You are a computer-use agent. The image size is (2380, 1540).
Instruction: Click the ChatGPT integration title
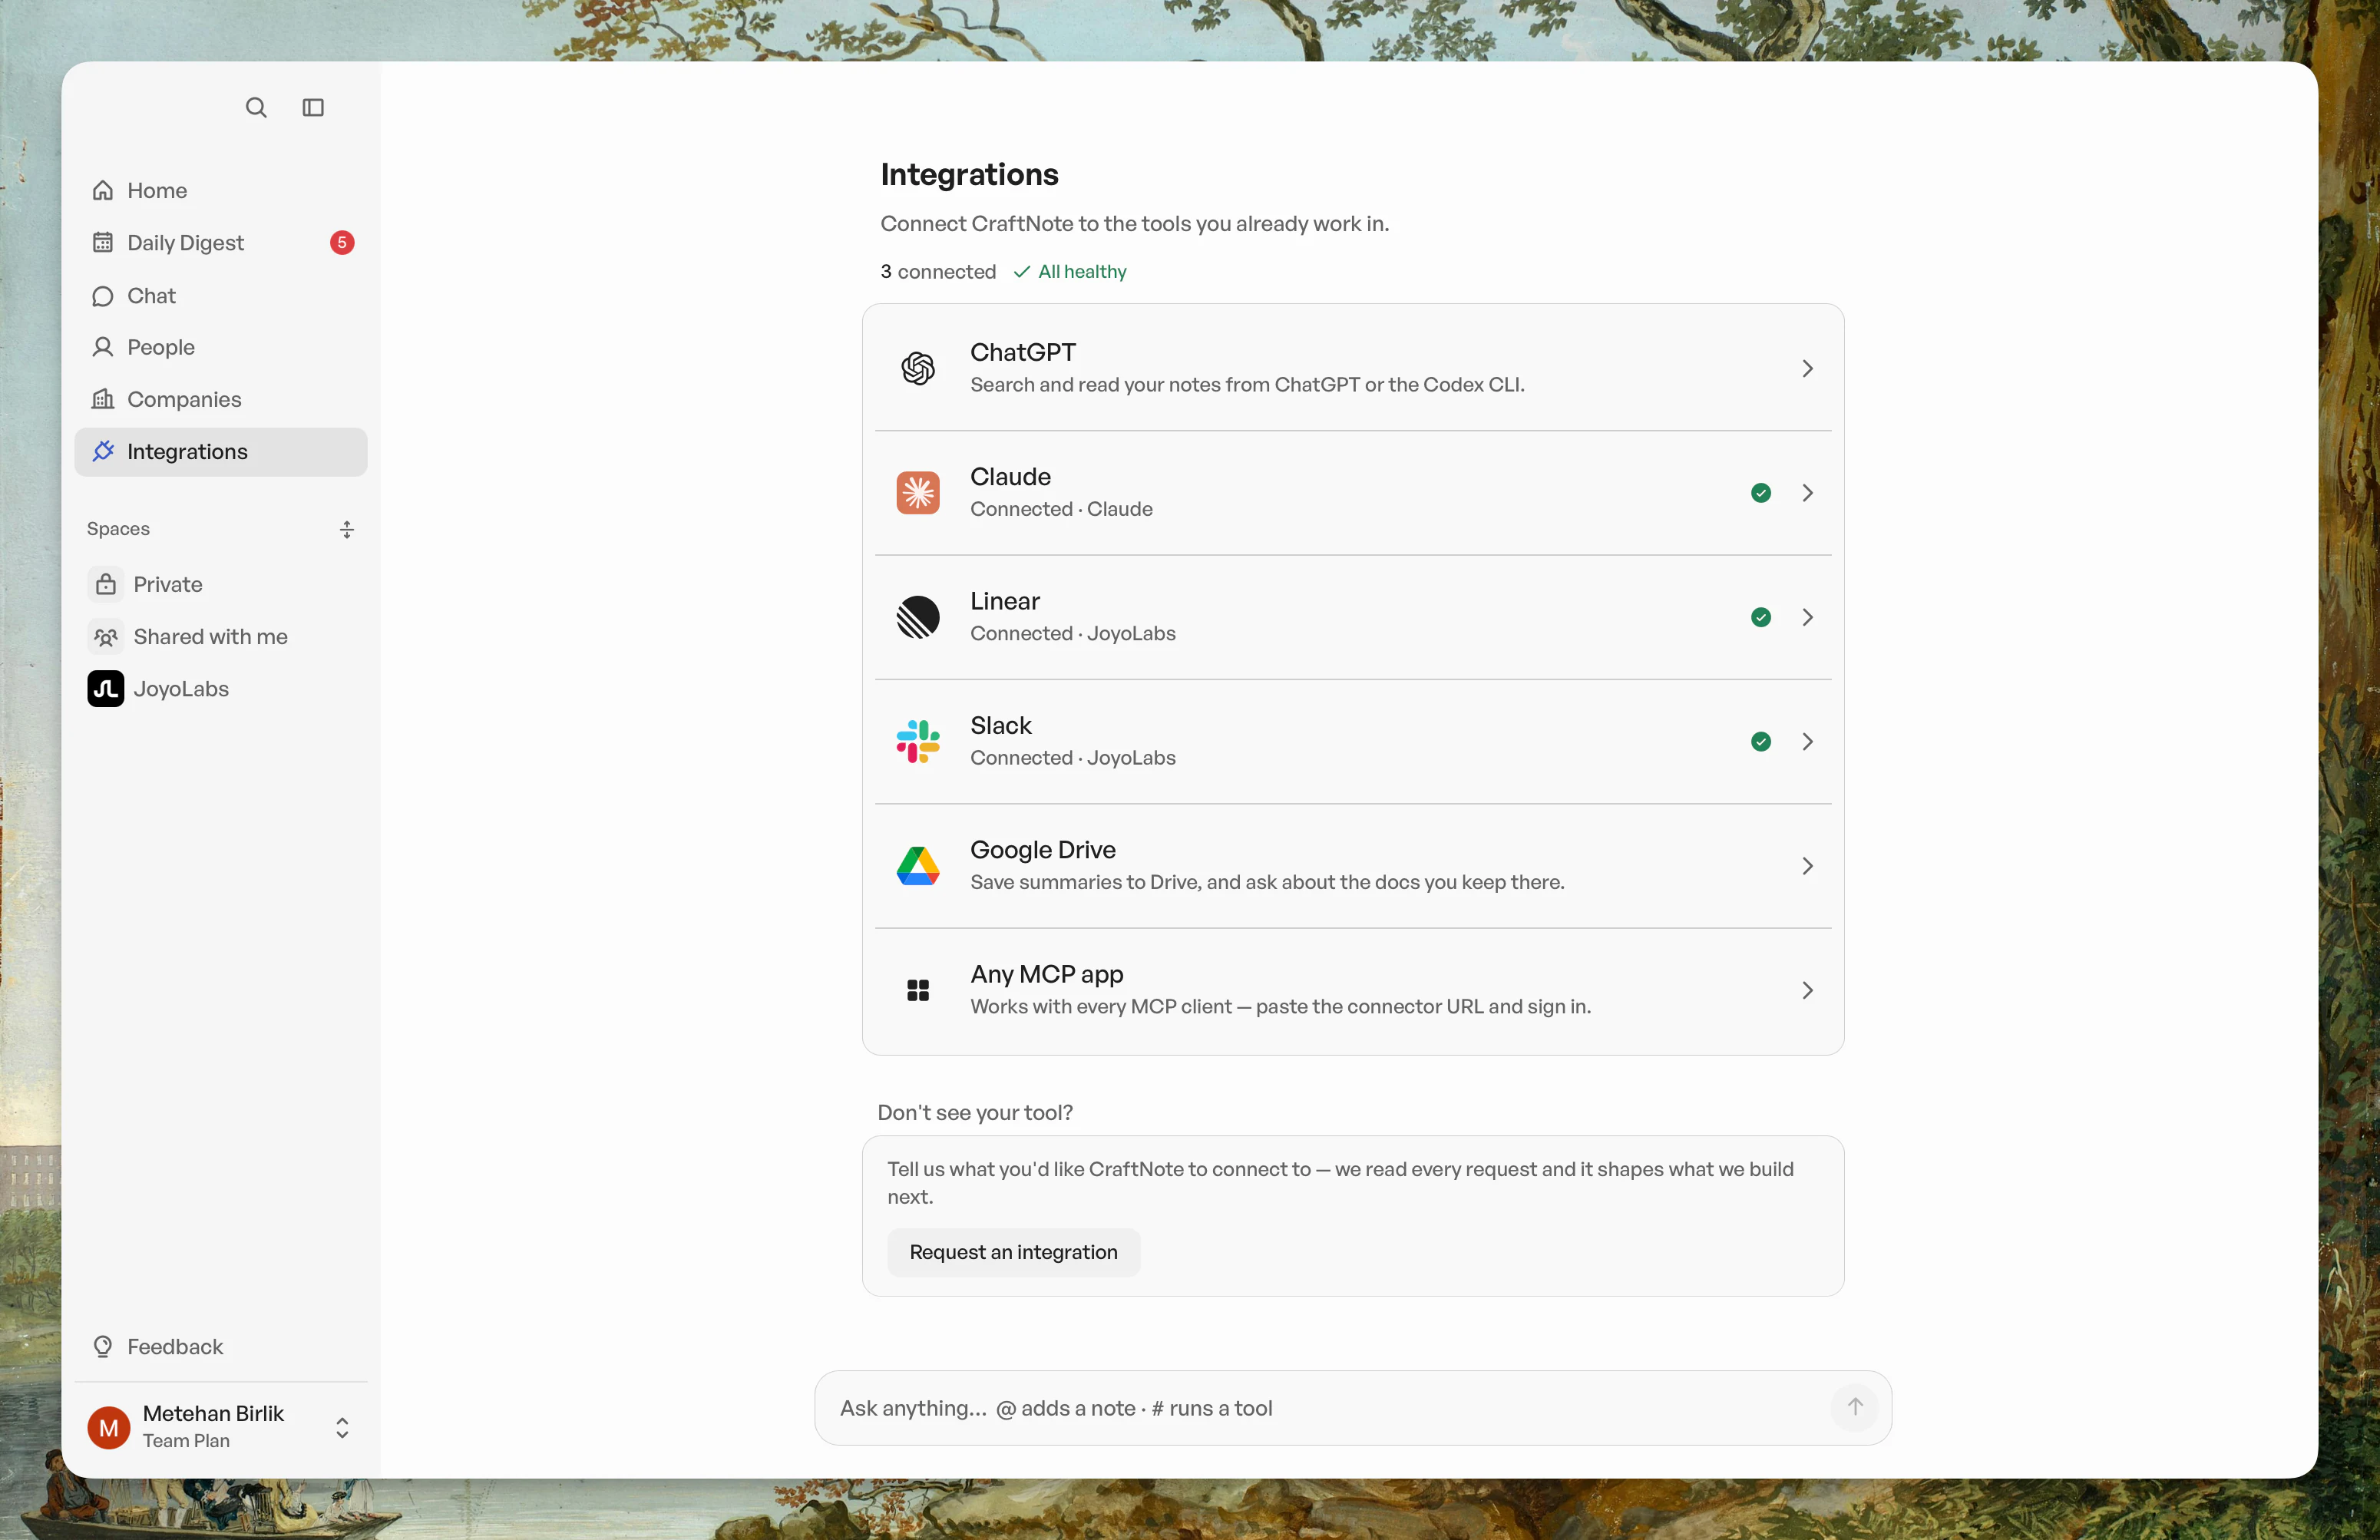pos(1022,352)
